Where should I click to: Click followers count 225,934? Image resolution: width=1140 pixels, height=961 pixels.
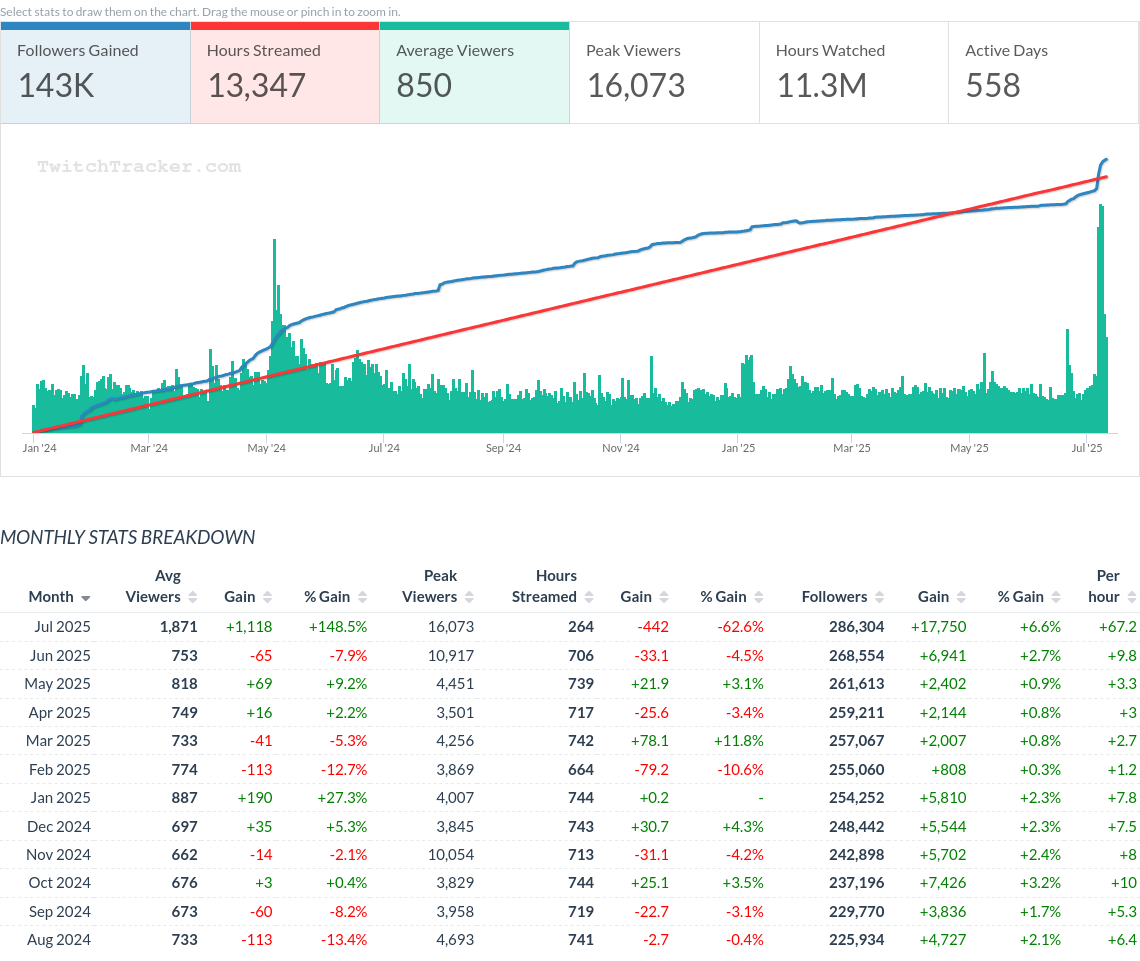click(x=856, y=940)
